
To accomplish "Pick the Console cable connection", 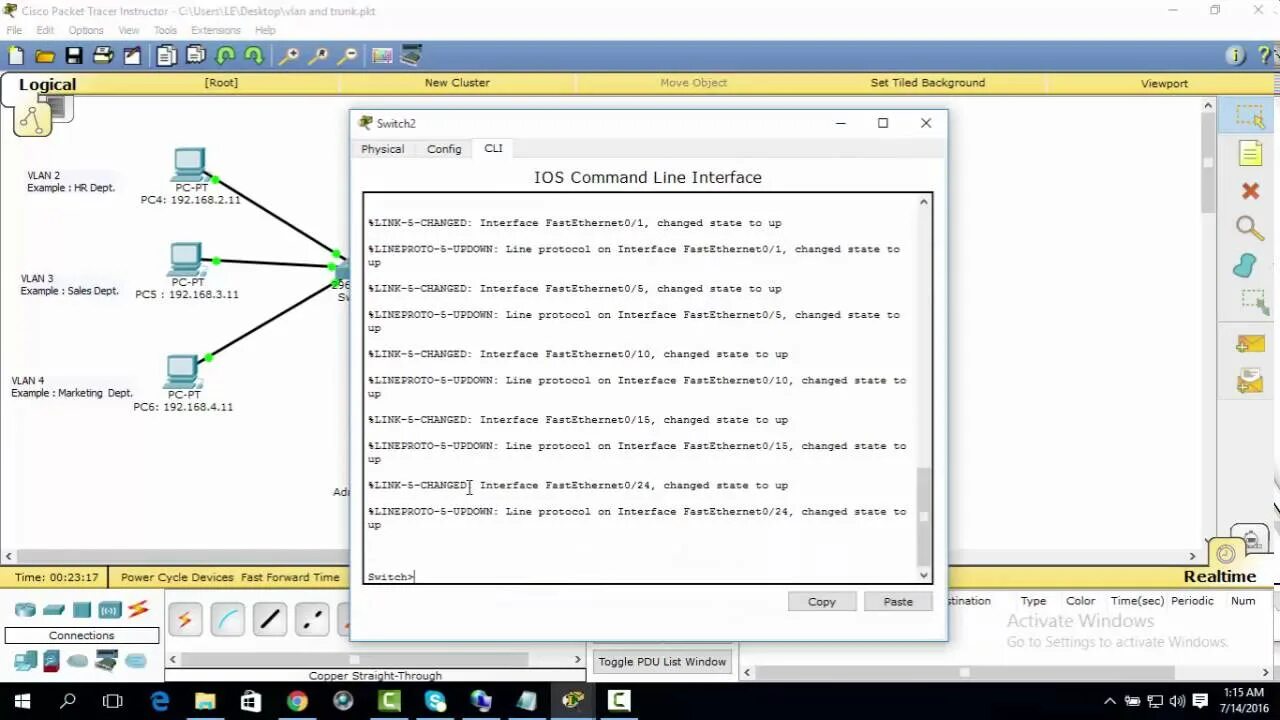I will [227, 620].
